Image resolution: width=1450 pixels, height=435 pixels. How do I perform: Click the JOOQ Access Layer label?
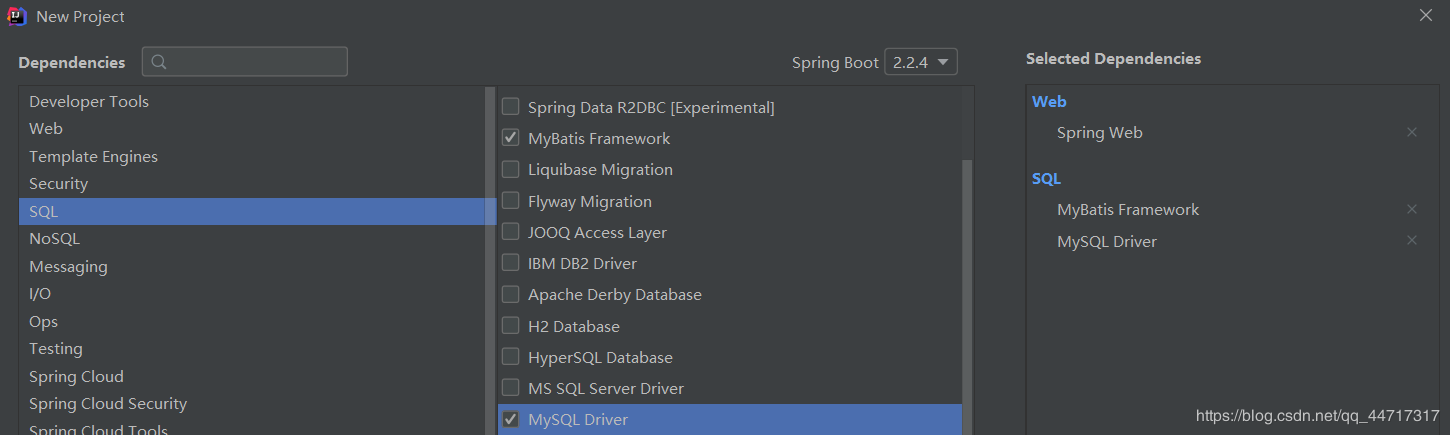point(597,232)
